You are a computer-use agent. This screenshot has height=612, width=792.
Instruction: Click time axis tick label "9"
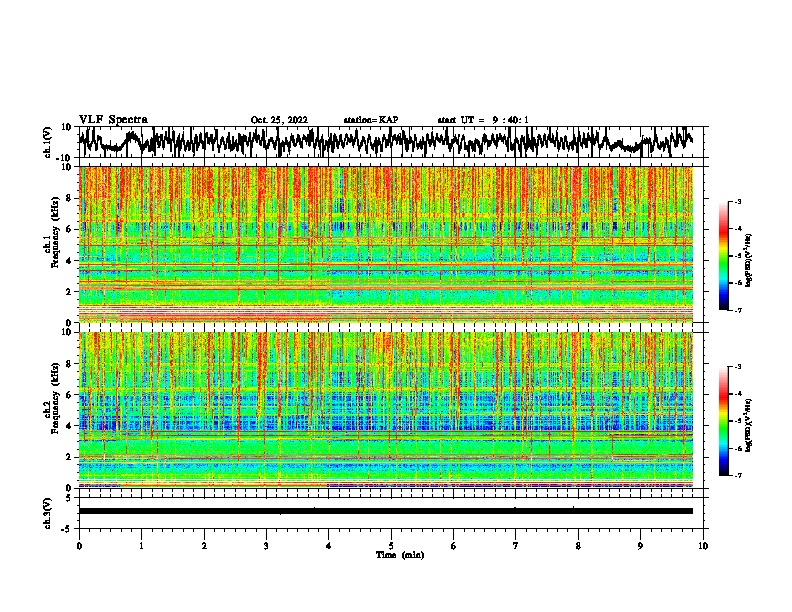[640, 546]
